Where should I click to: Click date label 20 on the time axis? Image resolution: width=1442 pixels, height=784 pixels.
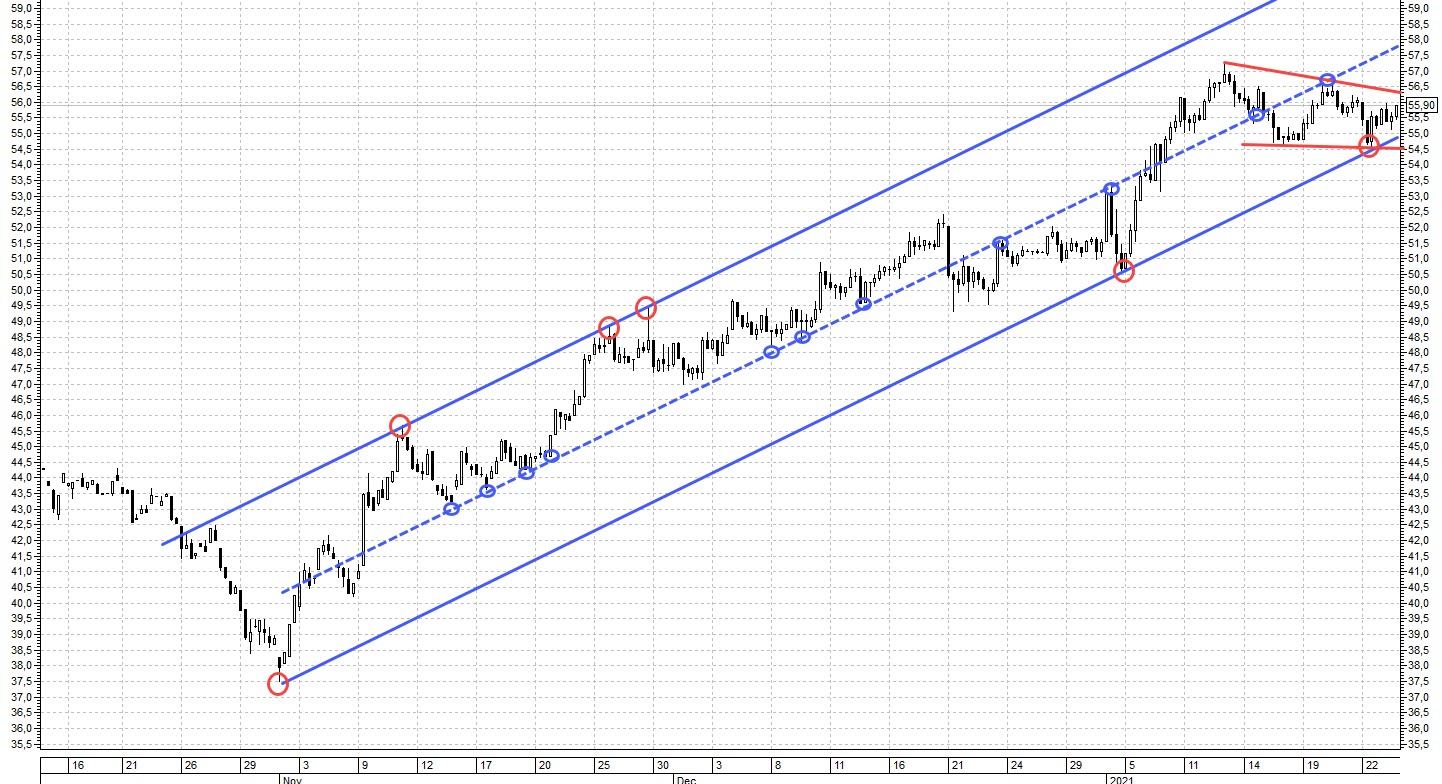tap(545, 765)
